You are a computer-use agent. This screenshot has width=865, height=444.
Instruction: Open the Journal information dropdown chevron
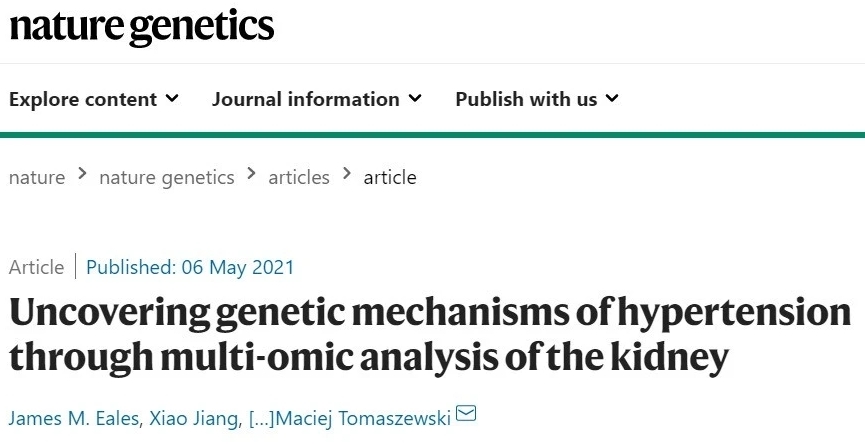tap(415, 99)
